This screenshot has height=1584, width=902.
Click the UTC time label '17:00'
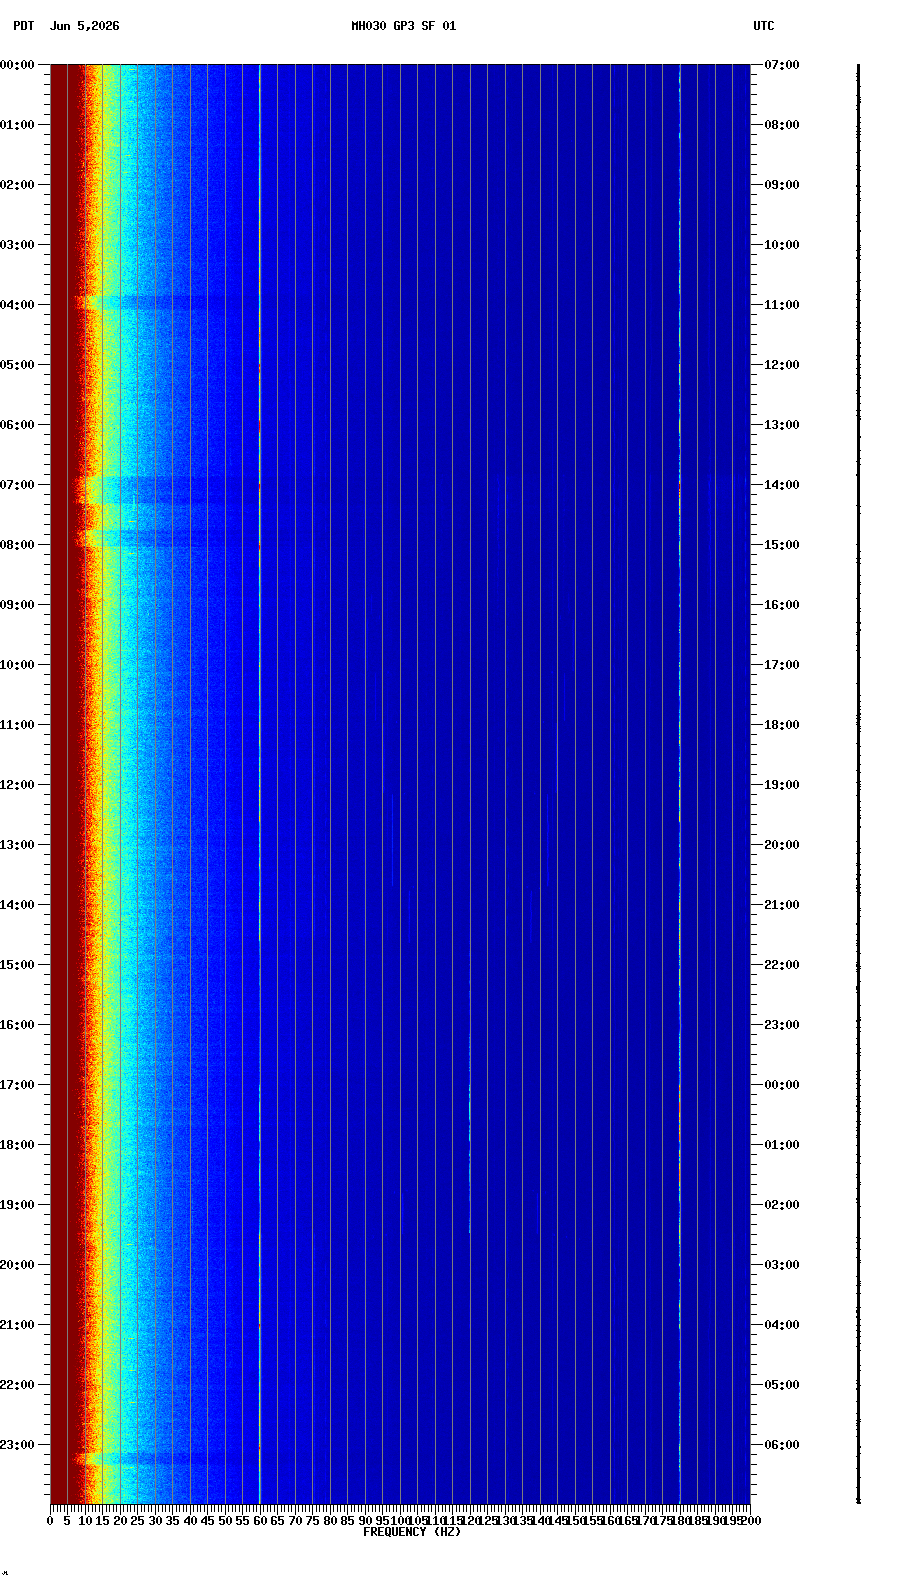(x=782, y=665)
